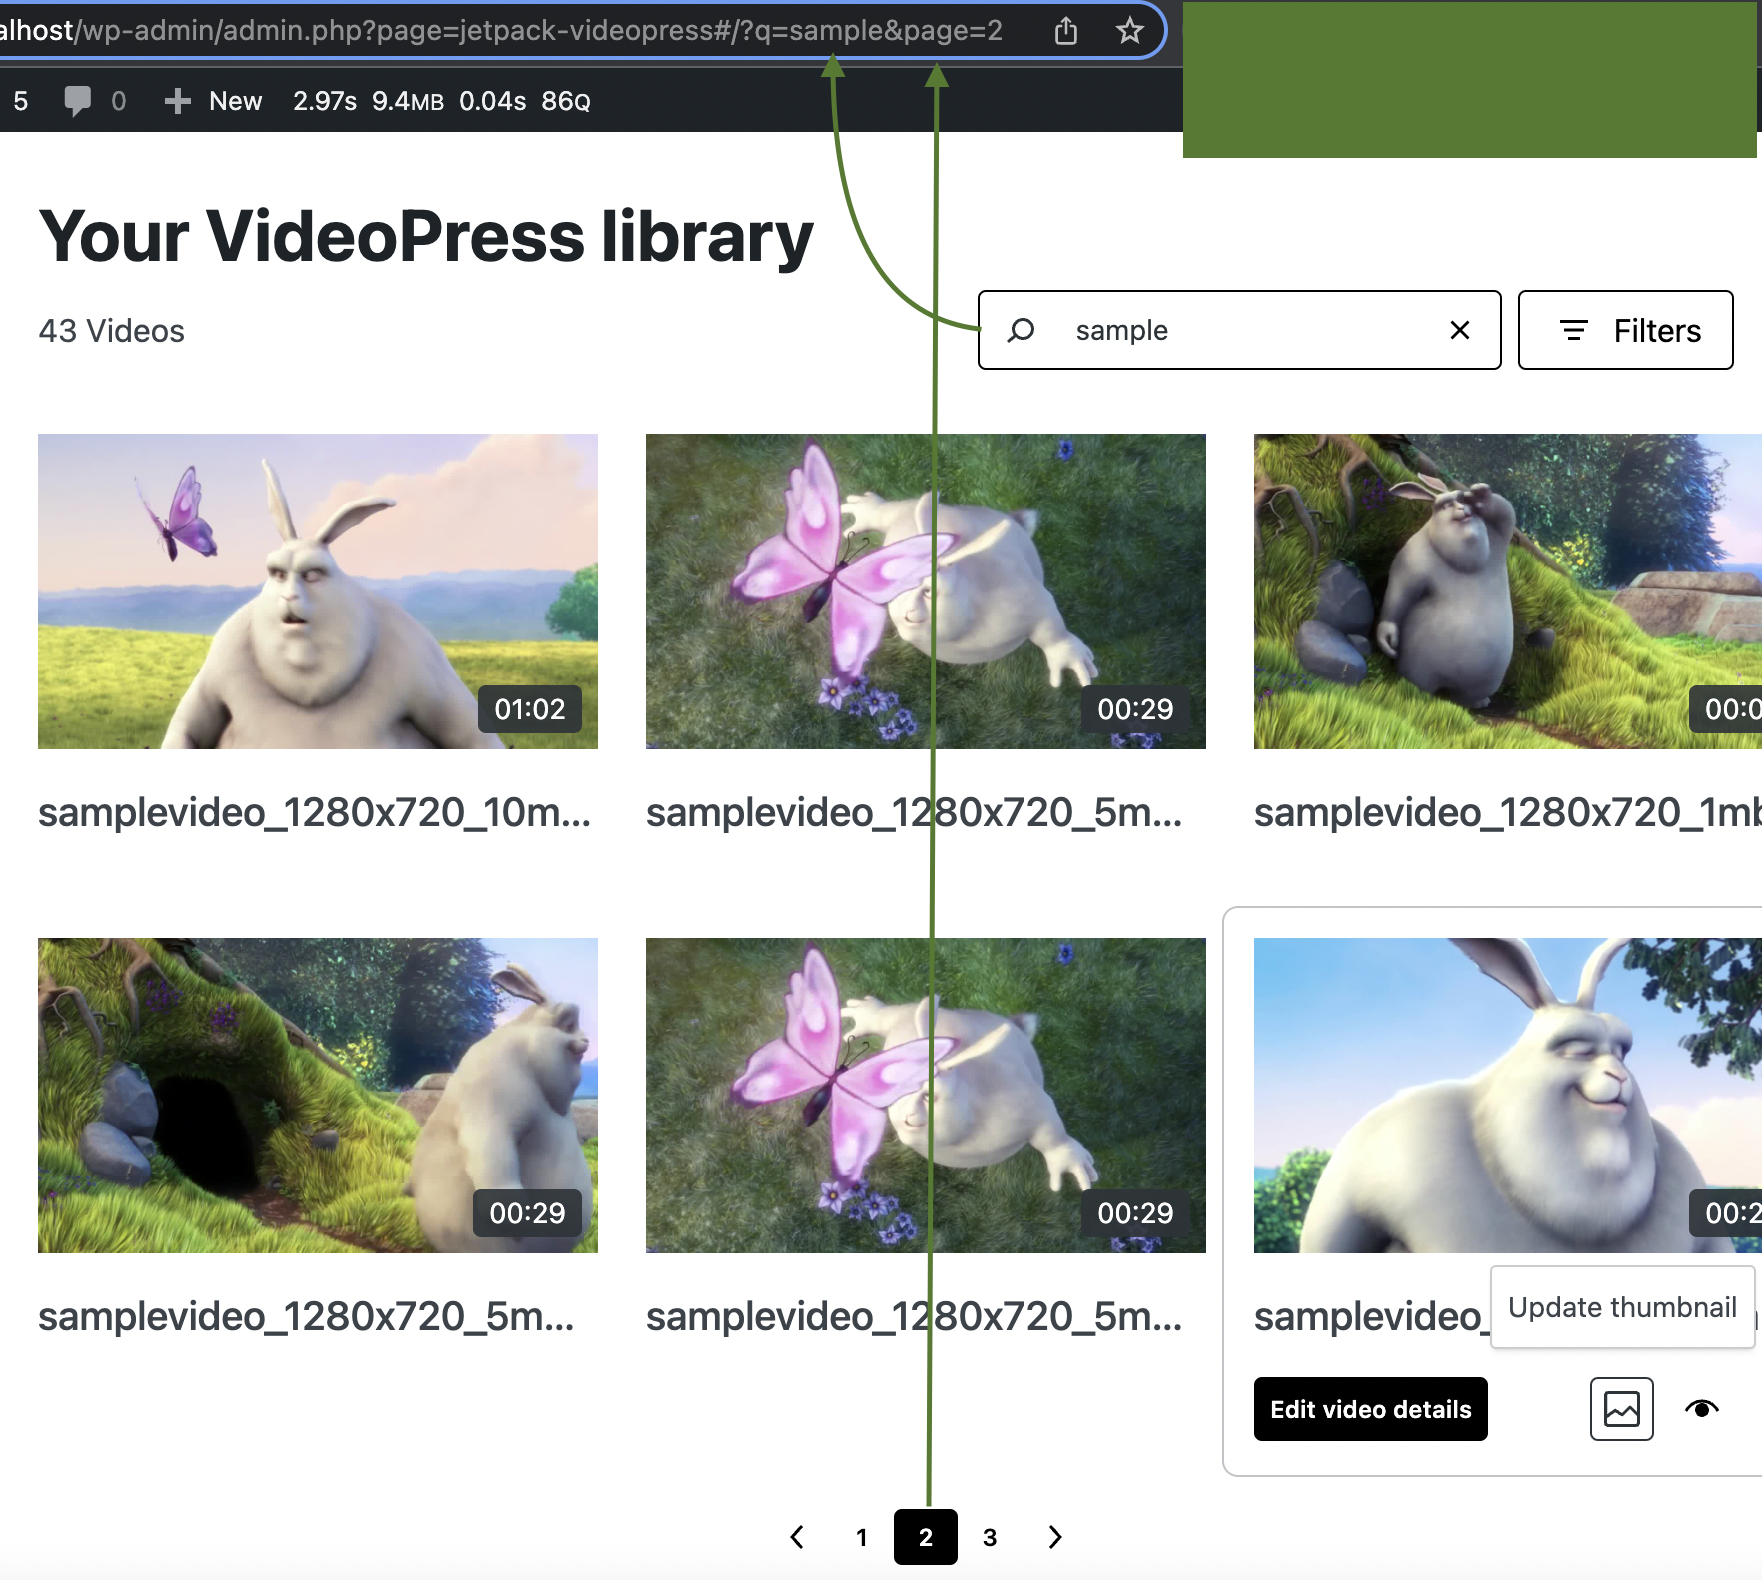Screen dimensions: 1762x1580
Task: Select current page 2 button
Action: click(926, 1537)
